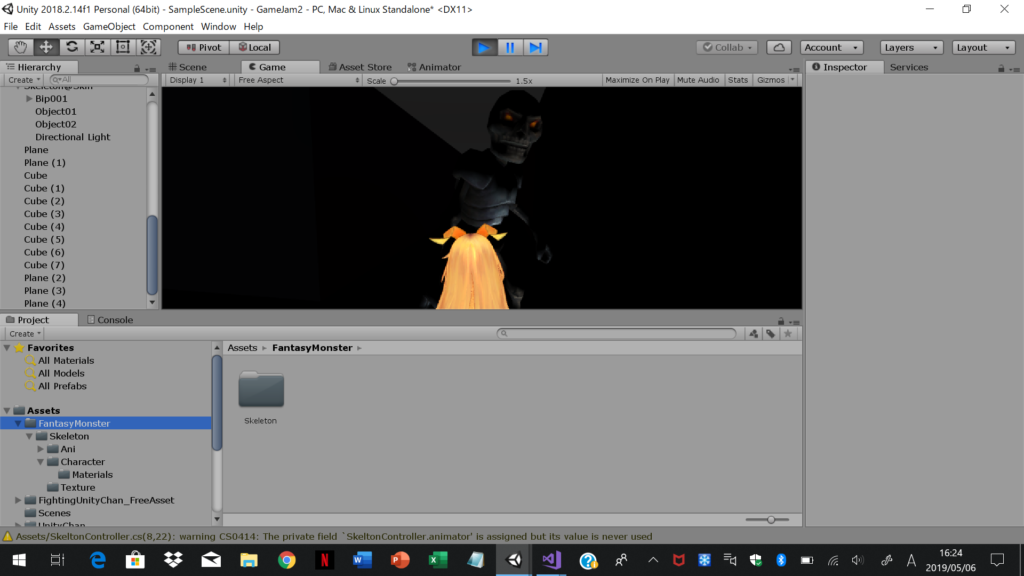The width and height of the screenshot is (1024, 576).
Task: Click the Step frame button
Action: coord(536,47)
